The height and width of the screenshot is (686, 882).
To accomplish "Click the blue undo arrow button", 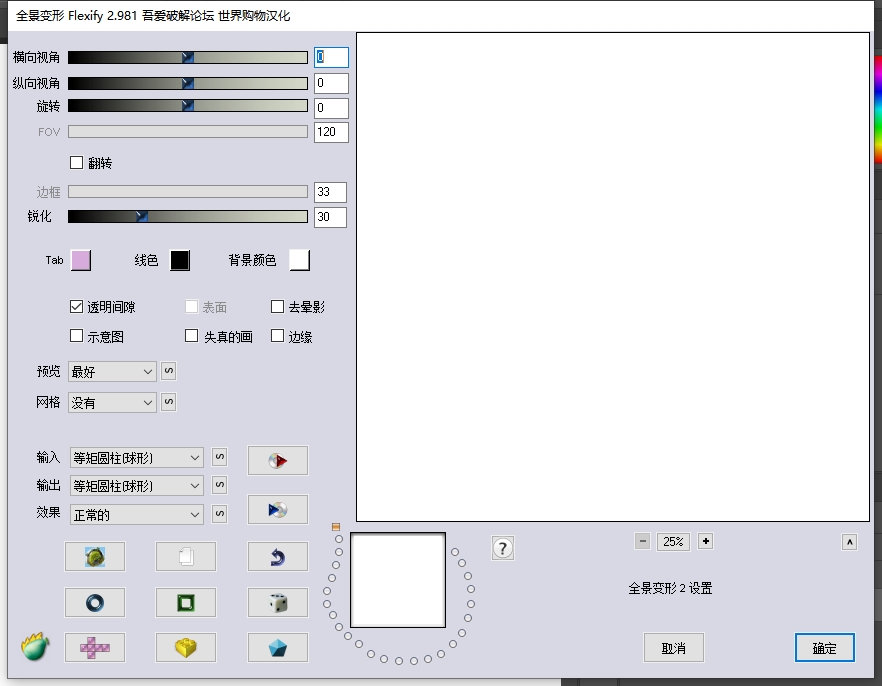I will tap(278, 557).
